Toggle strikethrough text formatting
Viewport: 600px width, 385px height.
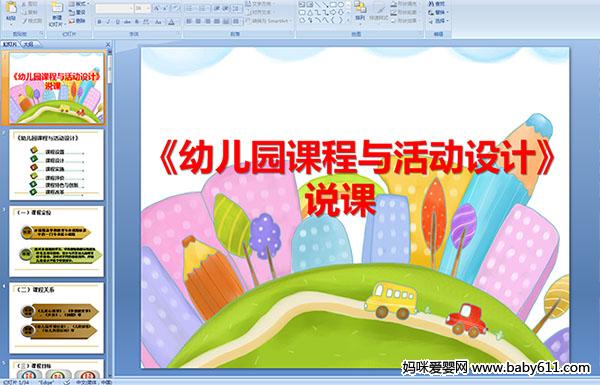coord(127,22)
